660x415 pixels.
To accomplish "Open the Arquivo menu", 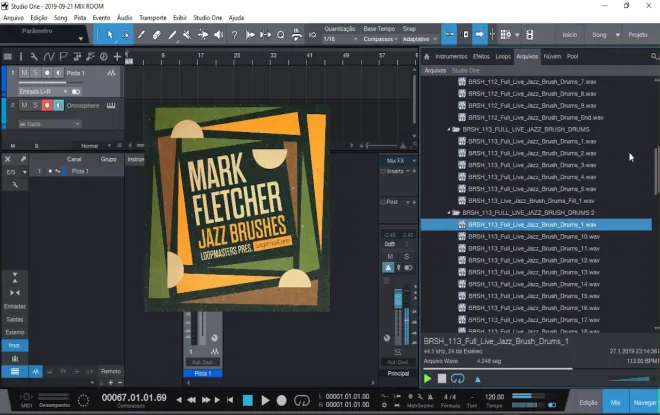I will tap(13, 18).
